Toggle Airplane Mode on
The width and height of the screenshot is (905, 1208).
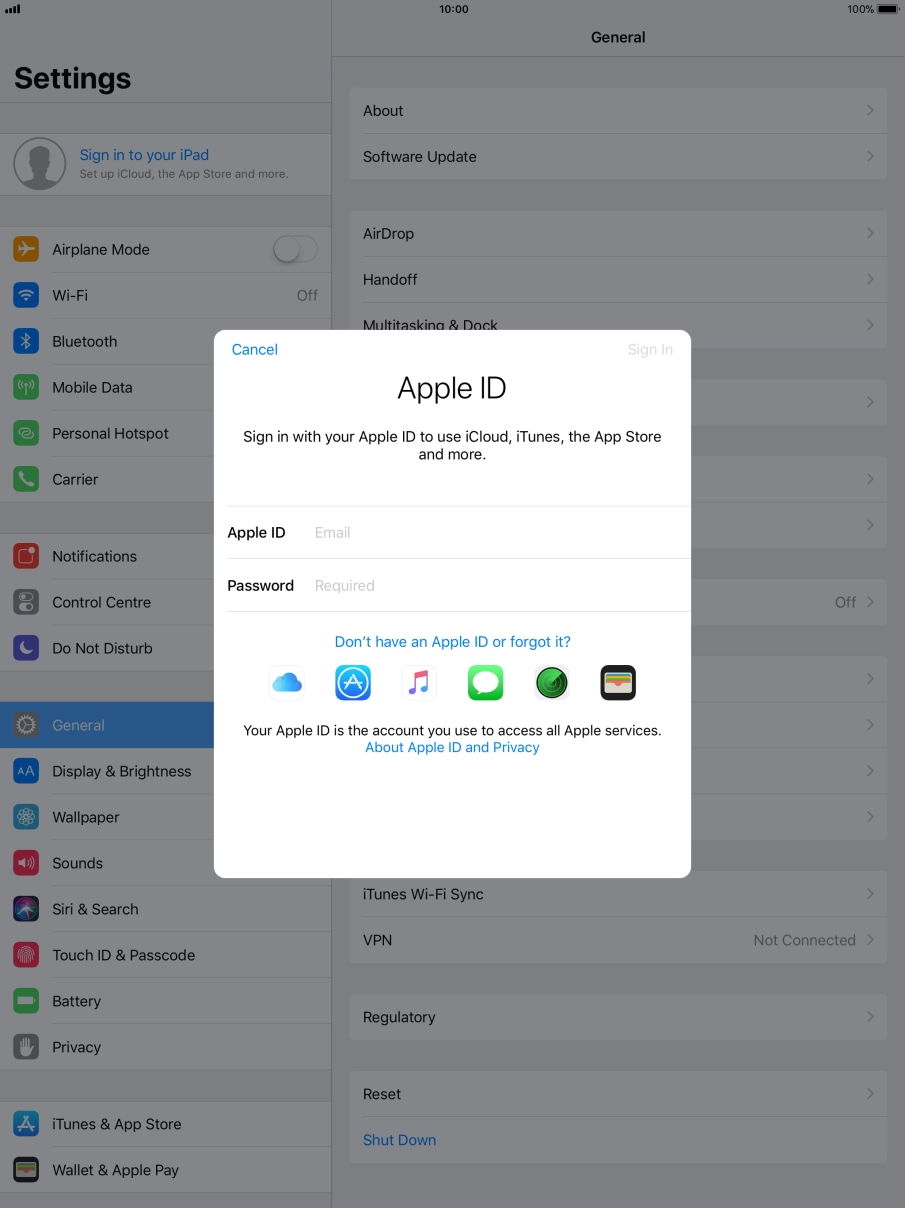point(295,249)
